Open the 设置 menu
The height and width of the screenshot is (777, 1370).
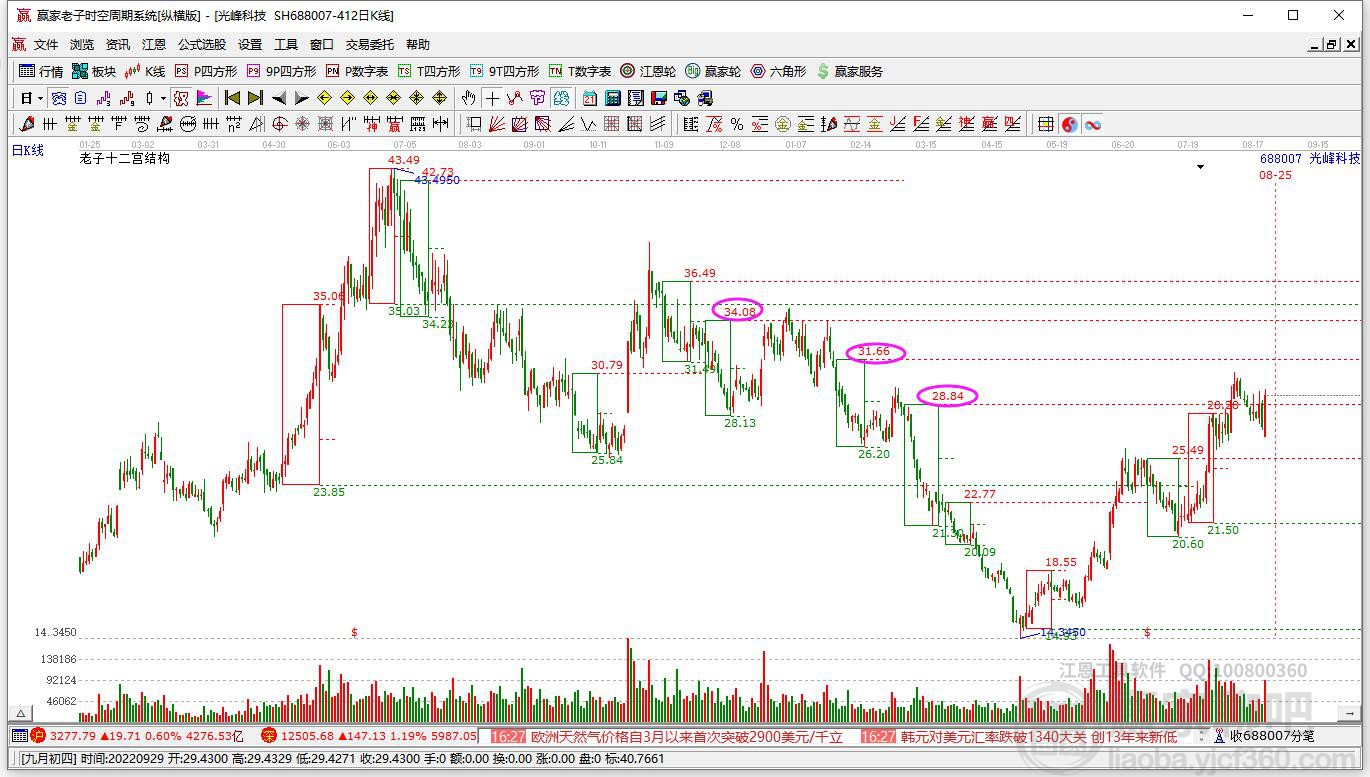point(250,45)
